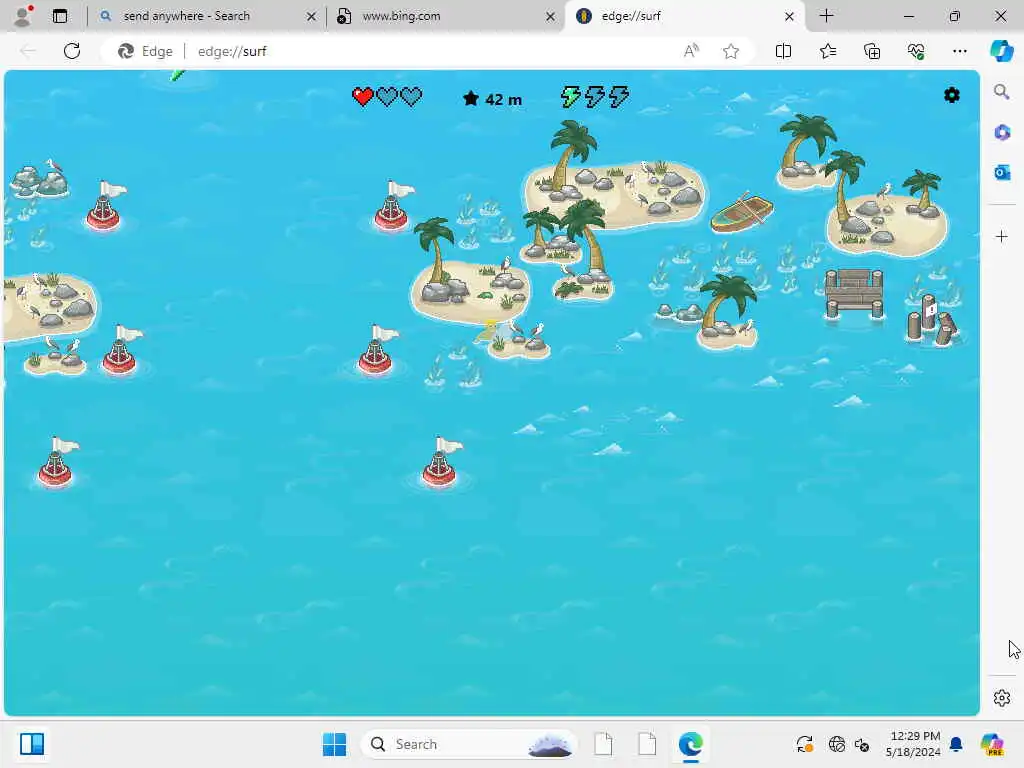Launch Copilot from the toolbar
This screenshot has width=1024, height=768.
pyautogui.click(x=1001, y=51)
